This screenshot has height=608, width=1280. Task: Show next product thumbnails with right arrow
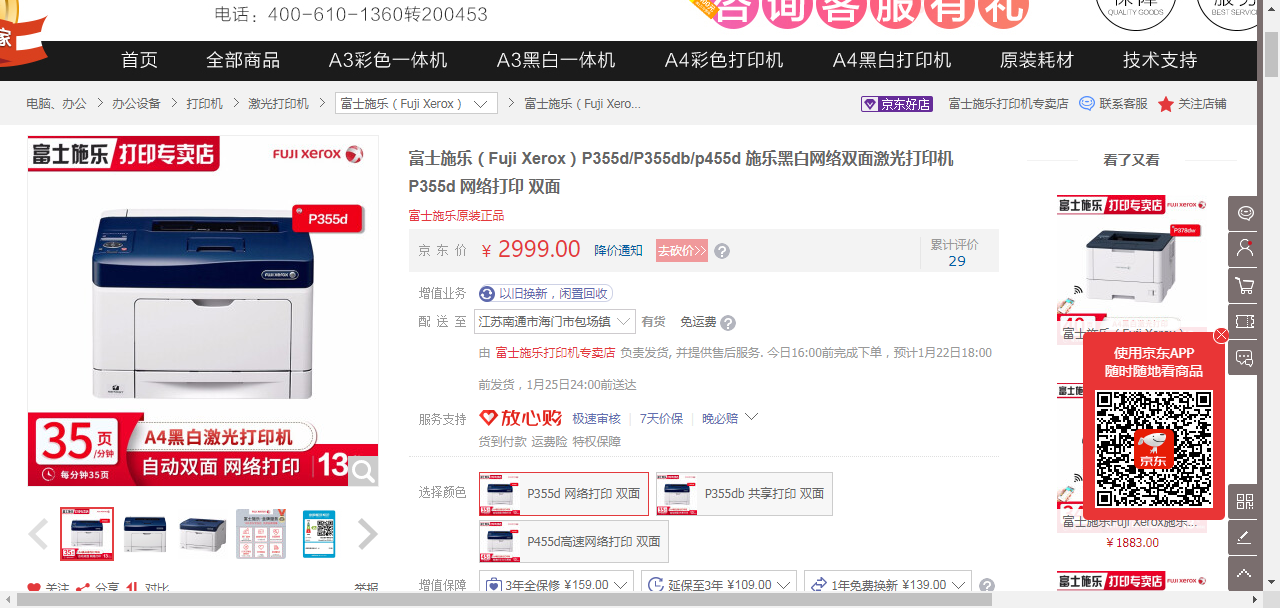point(367,534)
